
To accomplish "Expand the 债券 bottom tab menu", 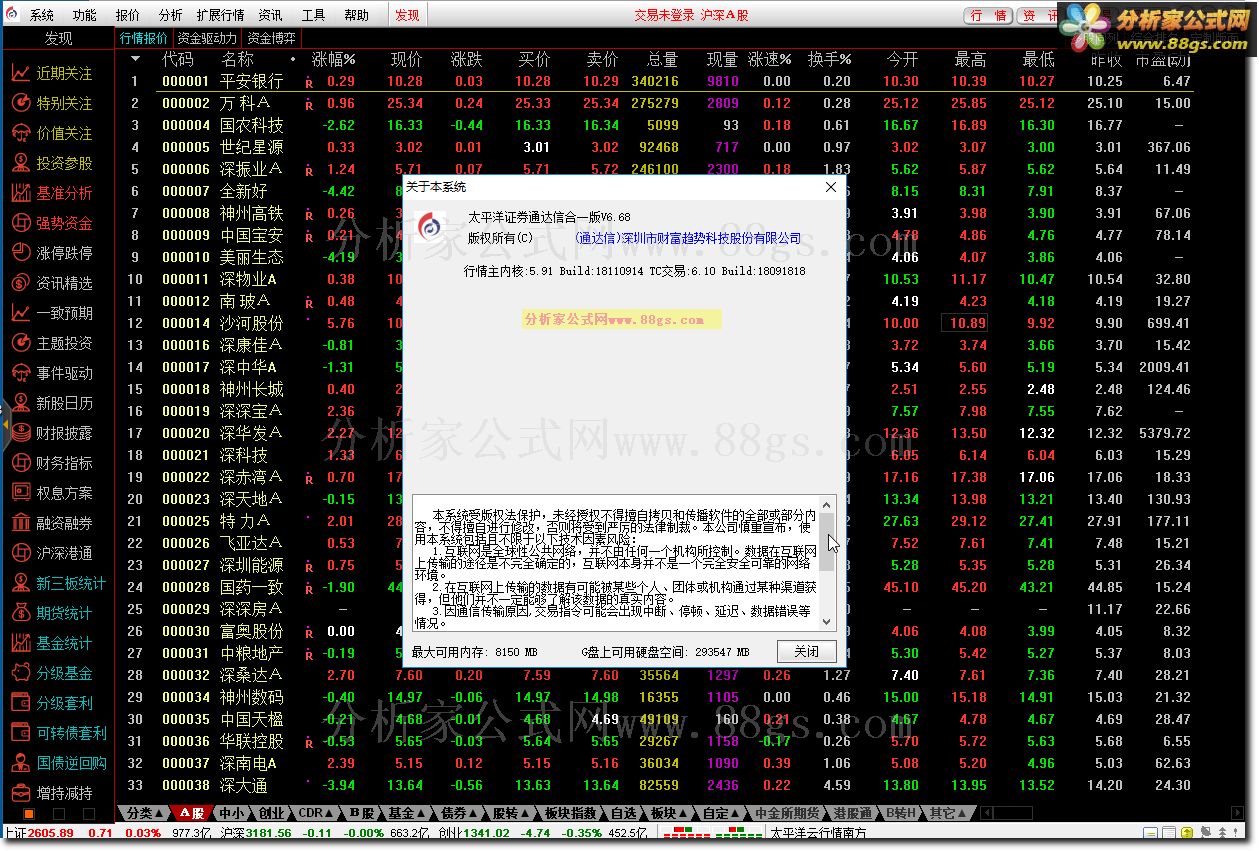I will (458, 813).
